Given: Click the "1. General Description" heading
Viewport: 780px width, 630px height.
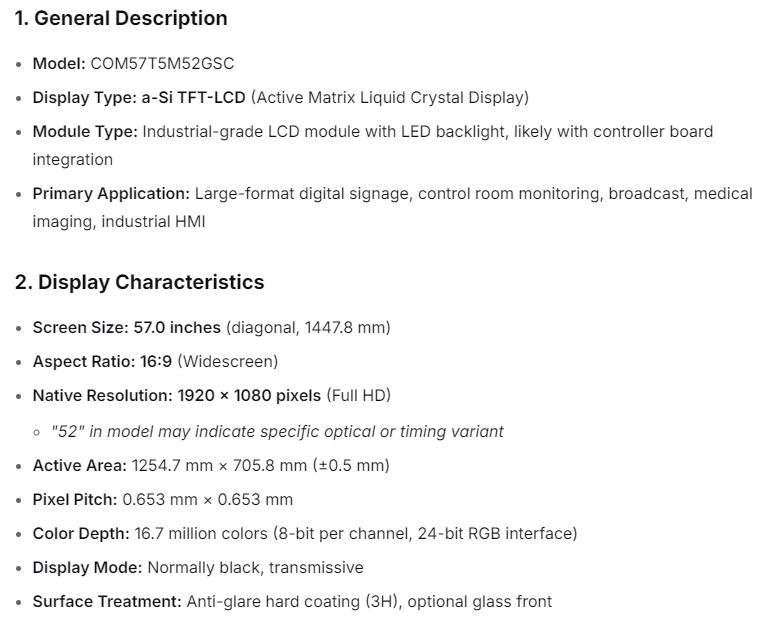Looking at the screenshot, I should pyautogui.click(x=121, y=18).
